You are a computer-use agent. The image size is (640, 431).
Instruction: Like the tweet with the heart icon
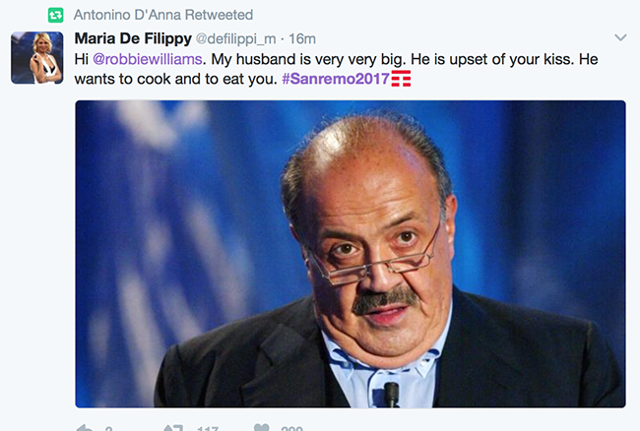tap(261, 427)
